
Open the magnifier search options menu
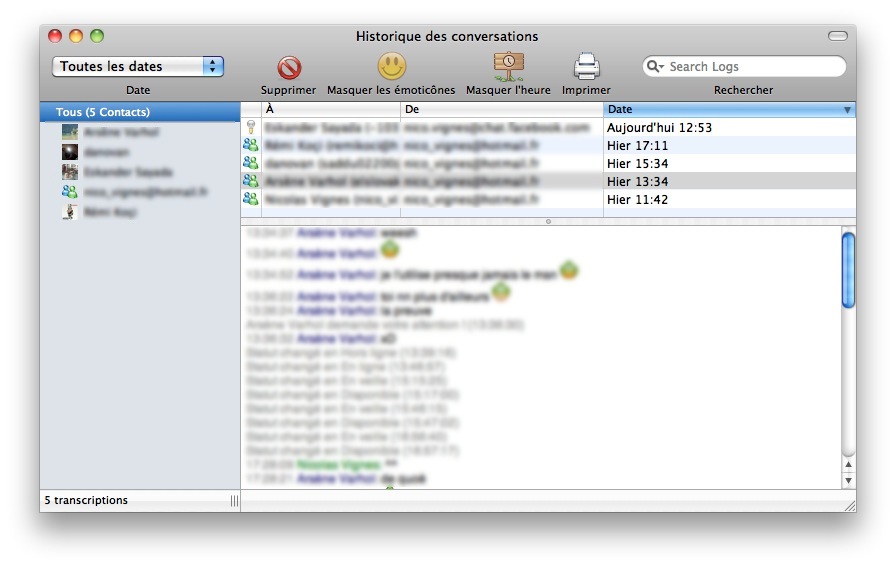(656, 67)
